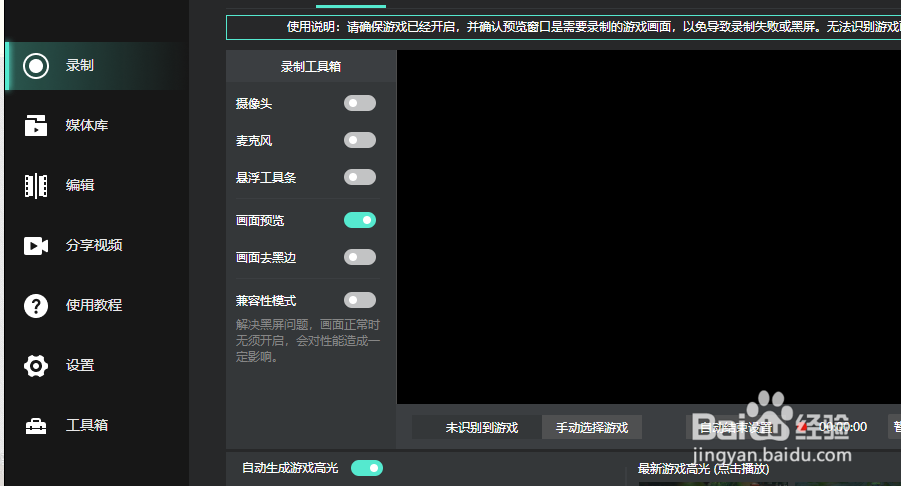Click the 自动生成游戏高光 label text
Viewport: 901px width, 486px height.
click(290, 468)
